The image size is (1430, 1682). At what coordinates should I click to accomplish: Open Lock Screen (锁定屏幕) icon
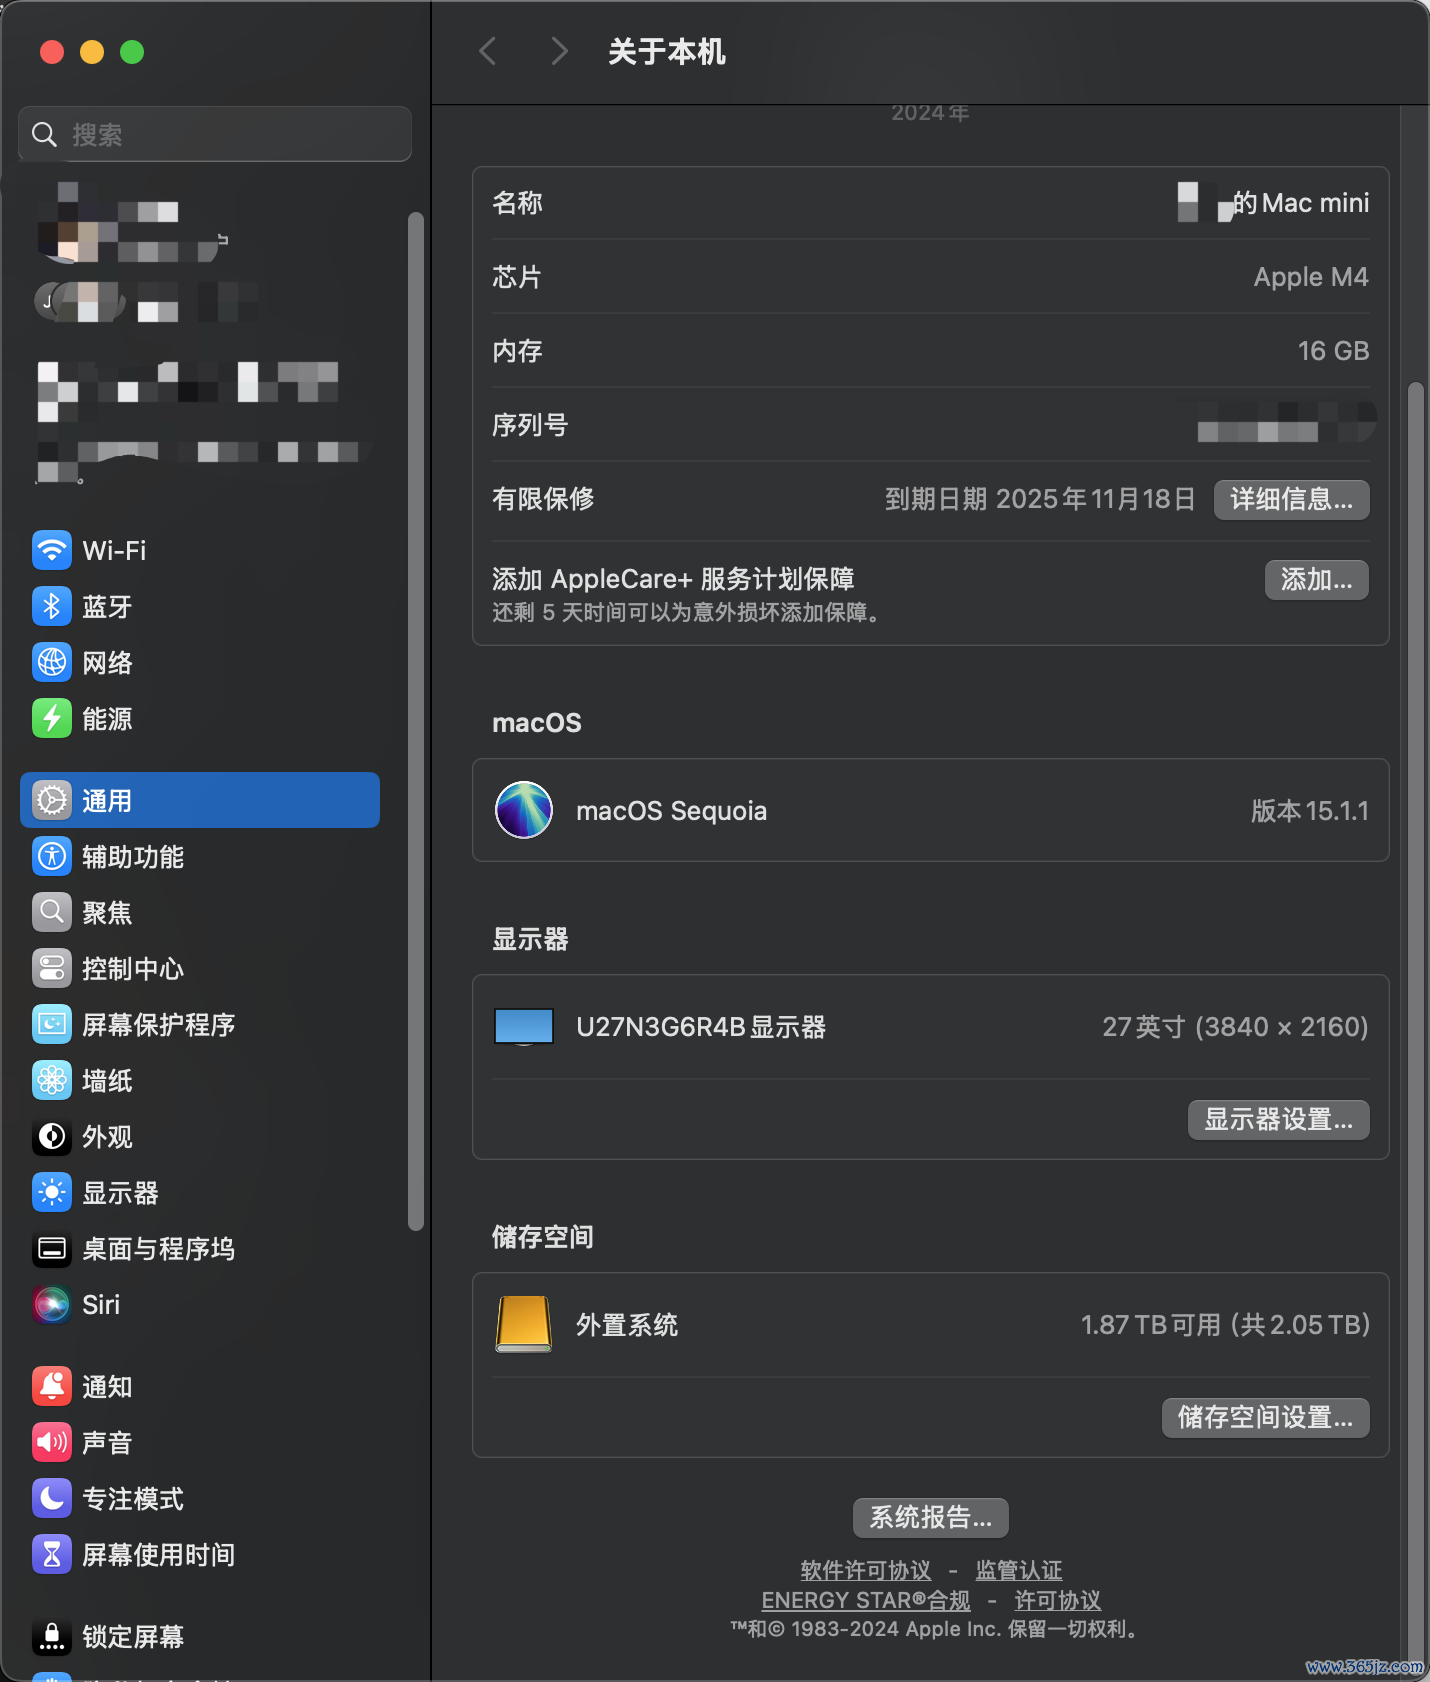pos(52,1636)
